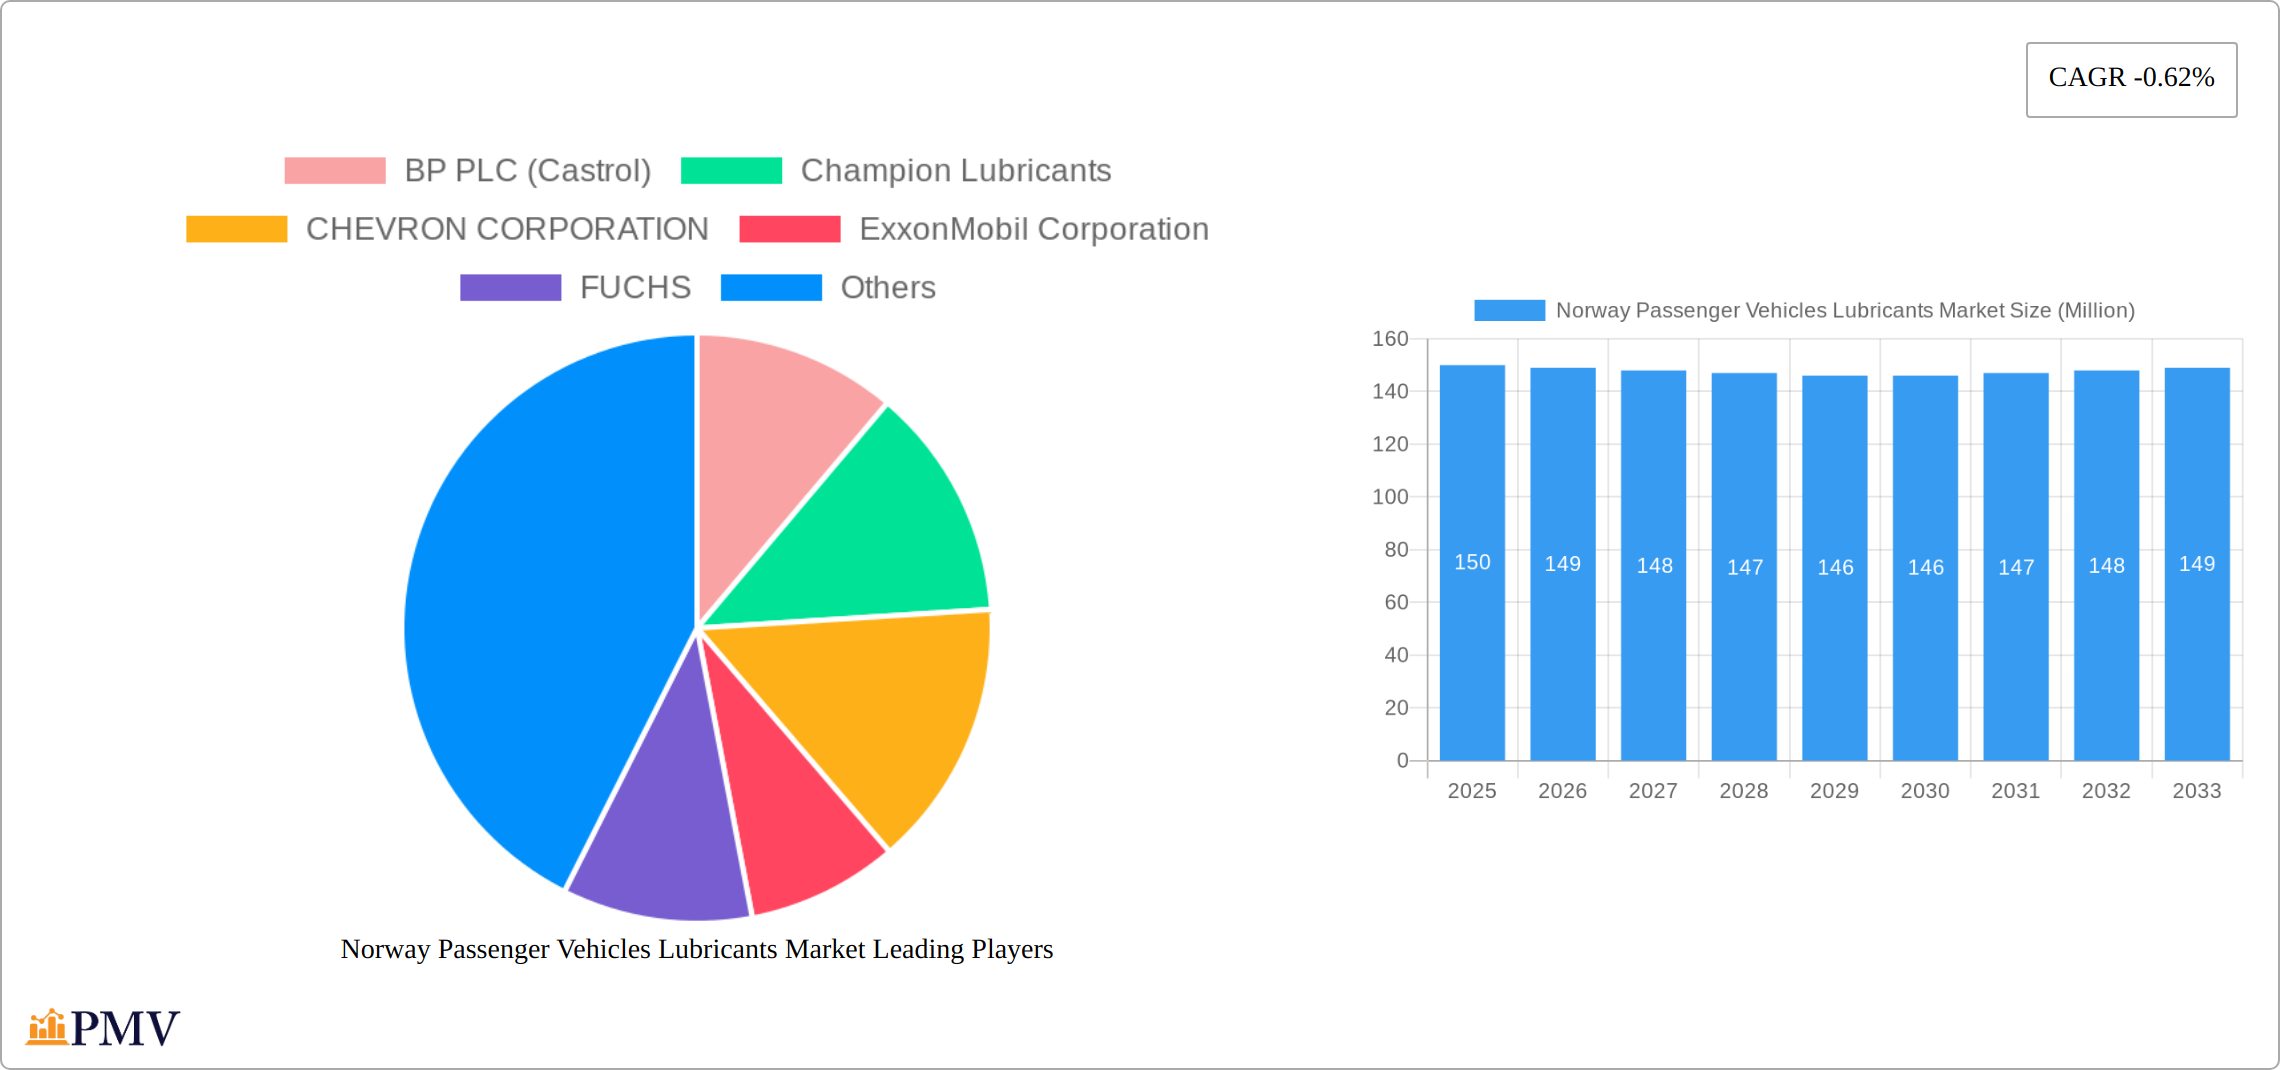Click the ExxonMobil Corporation red legend swatch

[x=790, y=229]
